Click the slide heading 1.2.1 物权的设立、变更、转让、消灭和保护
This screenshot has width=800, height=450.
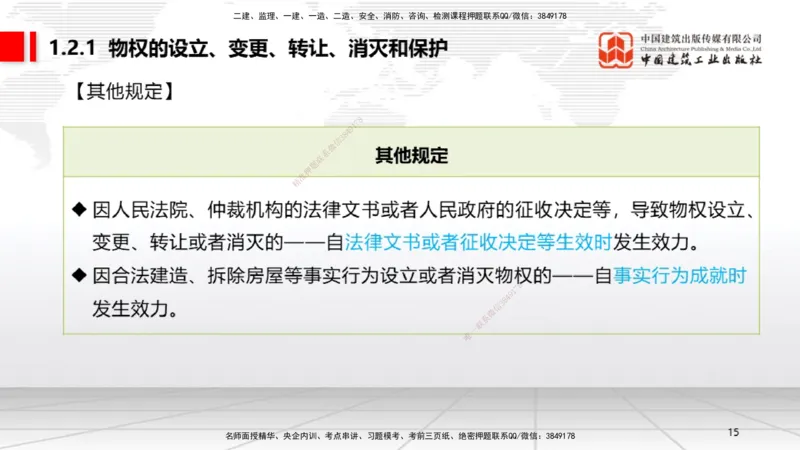click(x=248, y=48)
